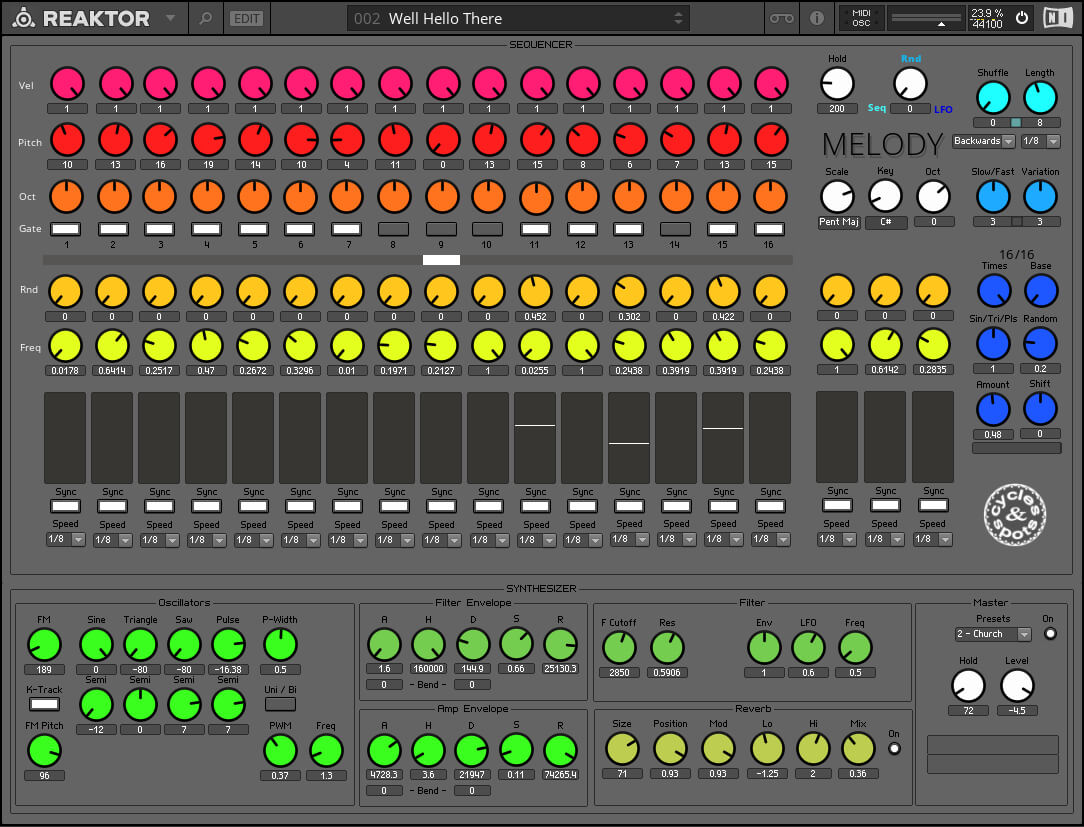Open the 1/8 dropdown beside Backwards
This screenshot has width=1084, height=827.
click(x=1040, y=141)
